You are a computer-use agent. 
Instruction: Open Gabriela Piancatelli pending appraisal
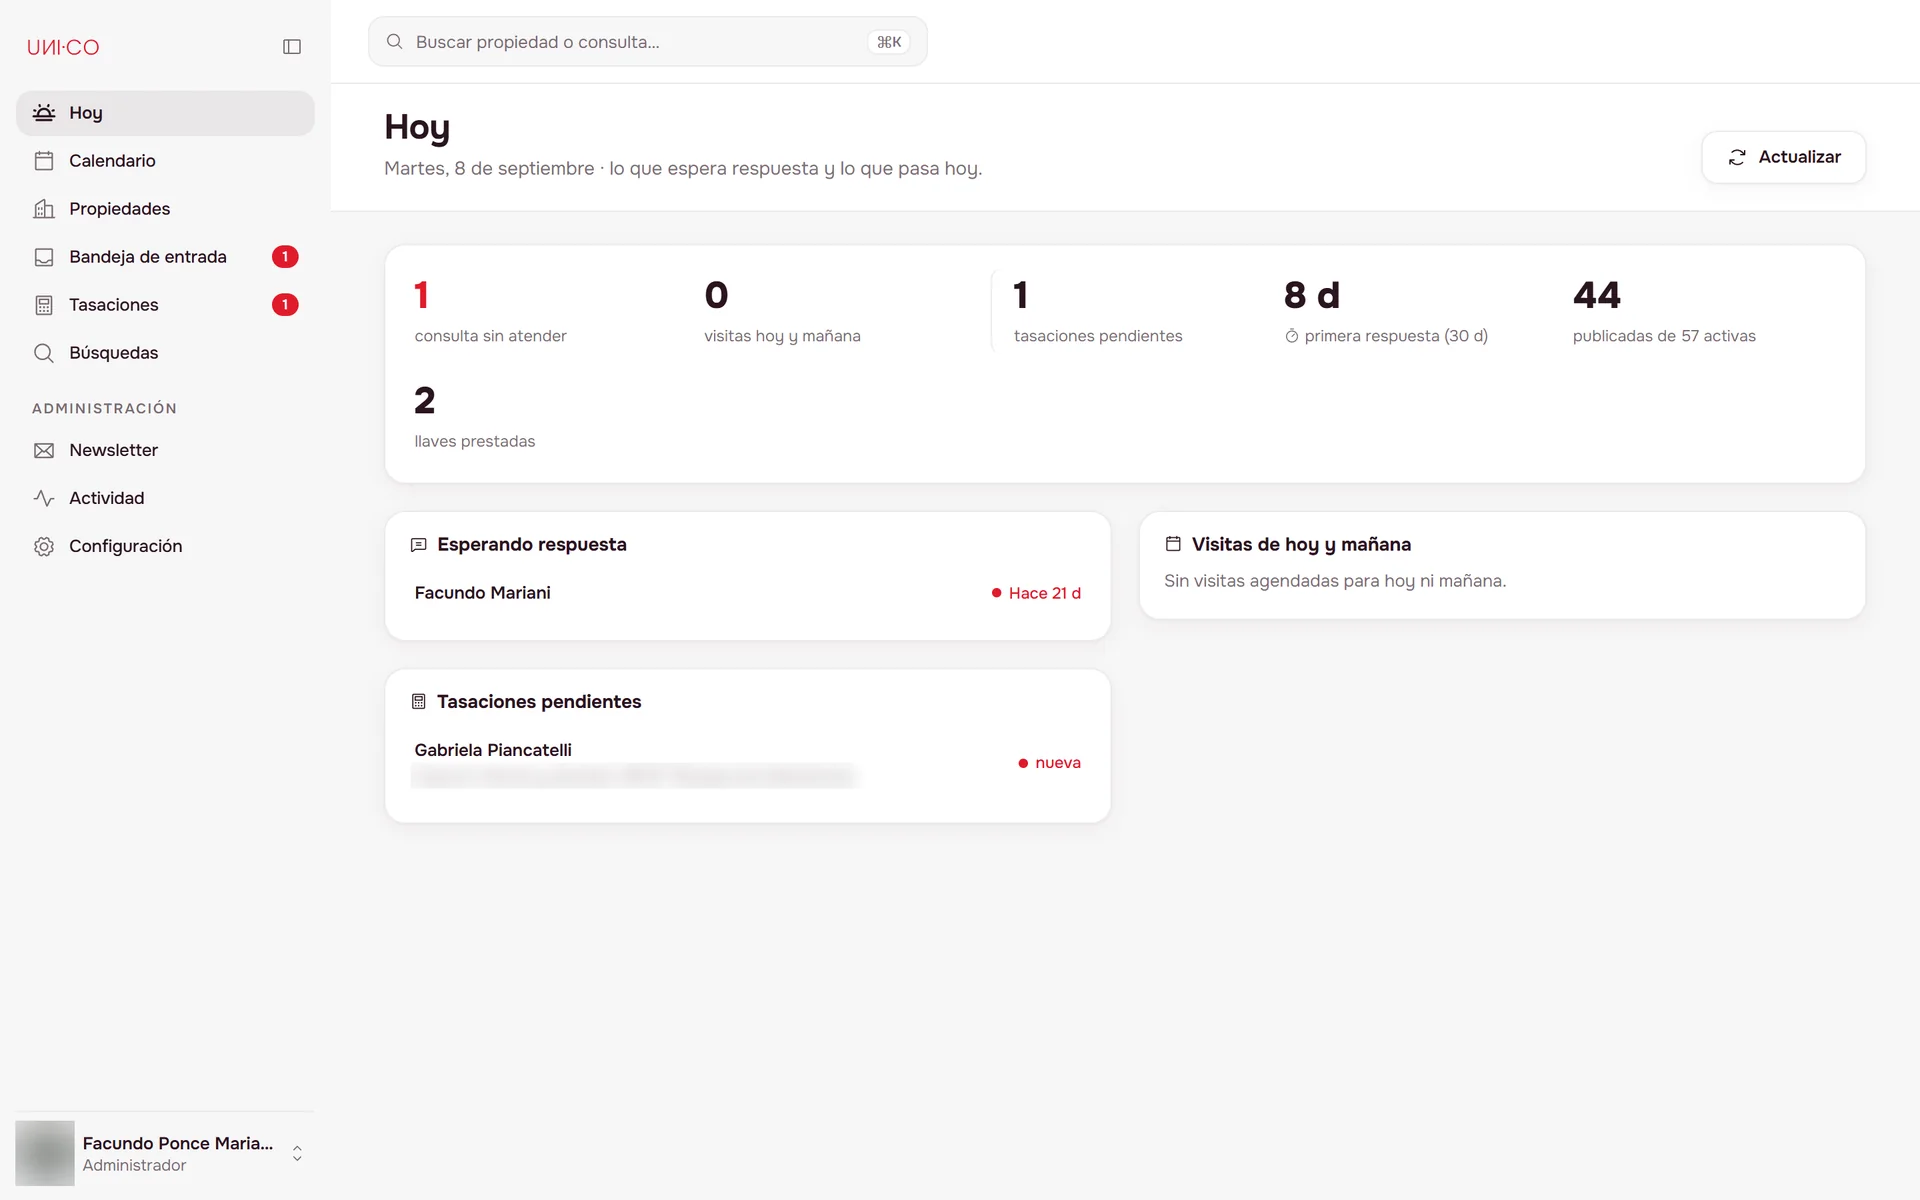(x=747, y=763)
